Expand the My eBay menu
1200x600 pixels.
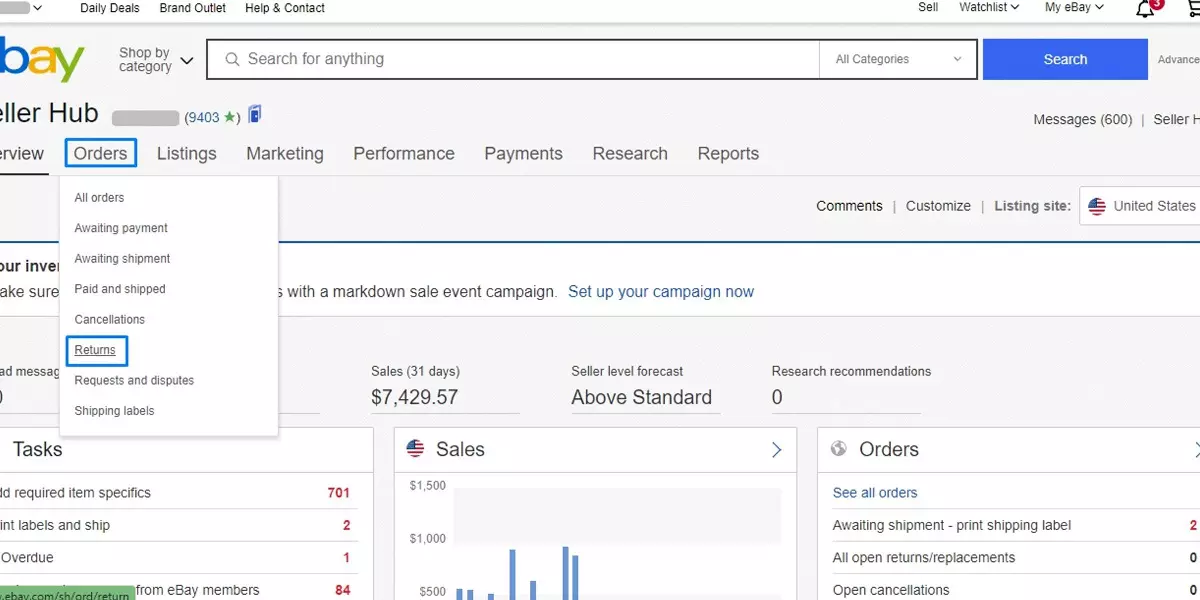pos(1074,7)
